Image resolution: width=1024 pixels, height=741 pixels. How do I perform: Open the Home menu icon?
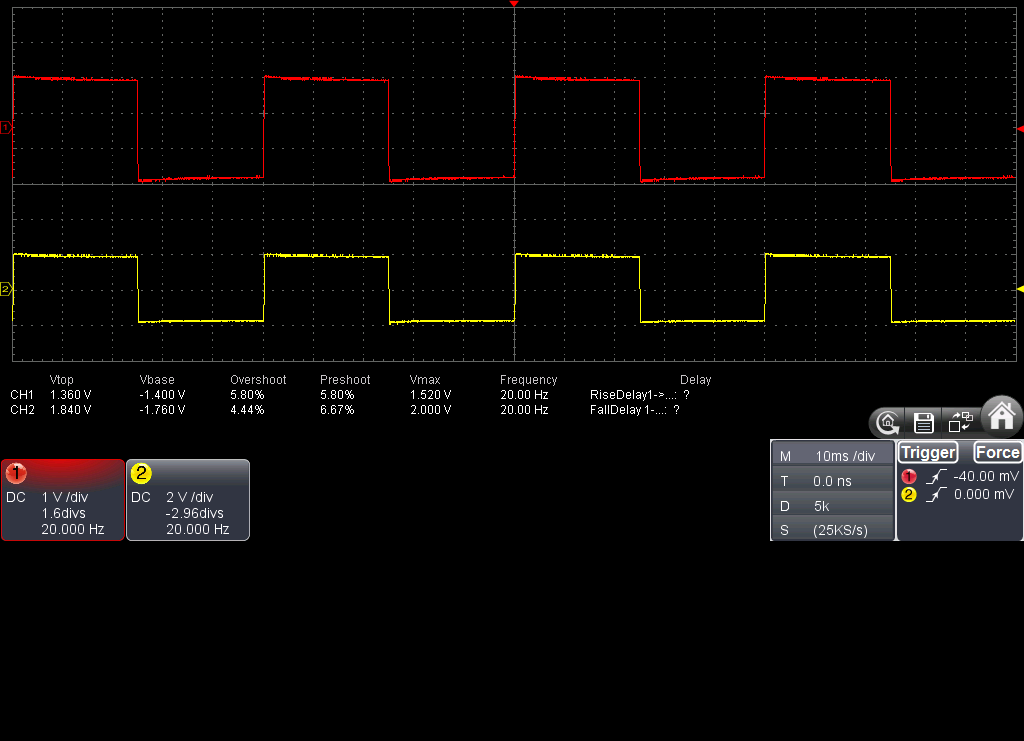(1002, 414)
